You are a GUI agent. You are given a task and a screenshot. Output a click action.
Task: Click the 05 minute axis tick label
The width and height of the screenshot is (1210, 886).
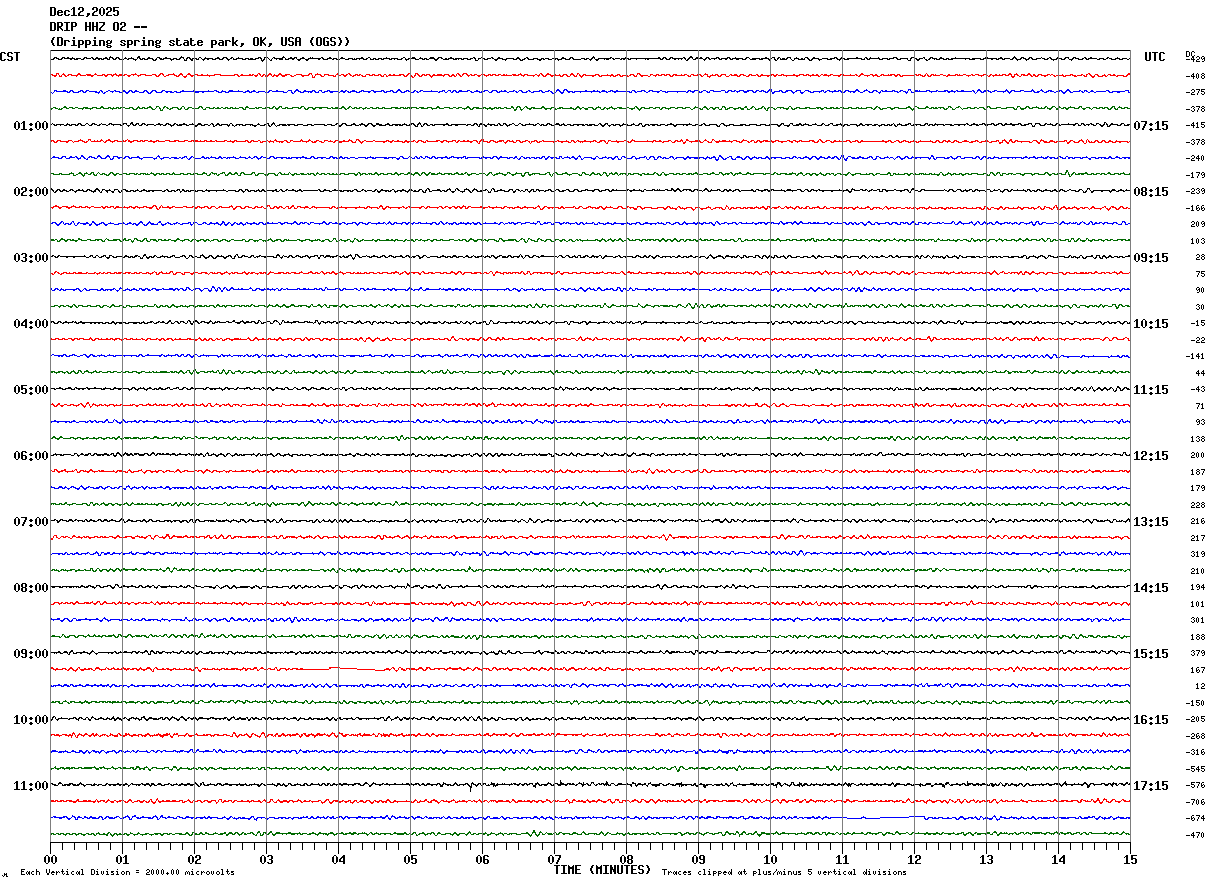[410, 859]
